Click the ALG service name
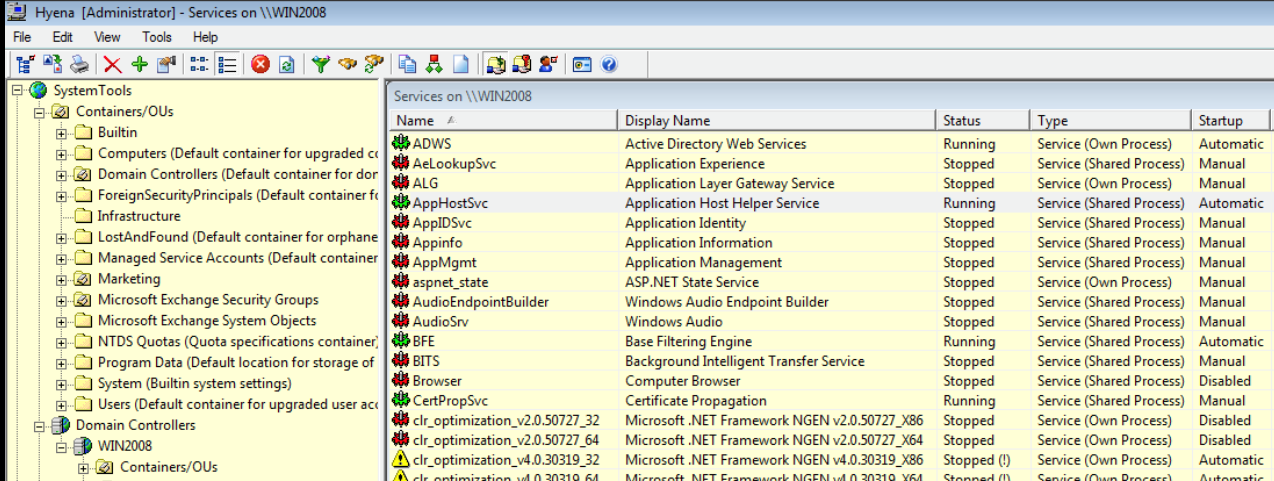 click(x=425, y=183)
